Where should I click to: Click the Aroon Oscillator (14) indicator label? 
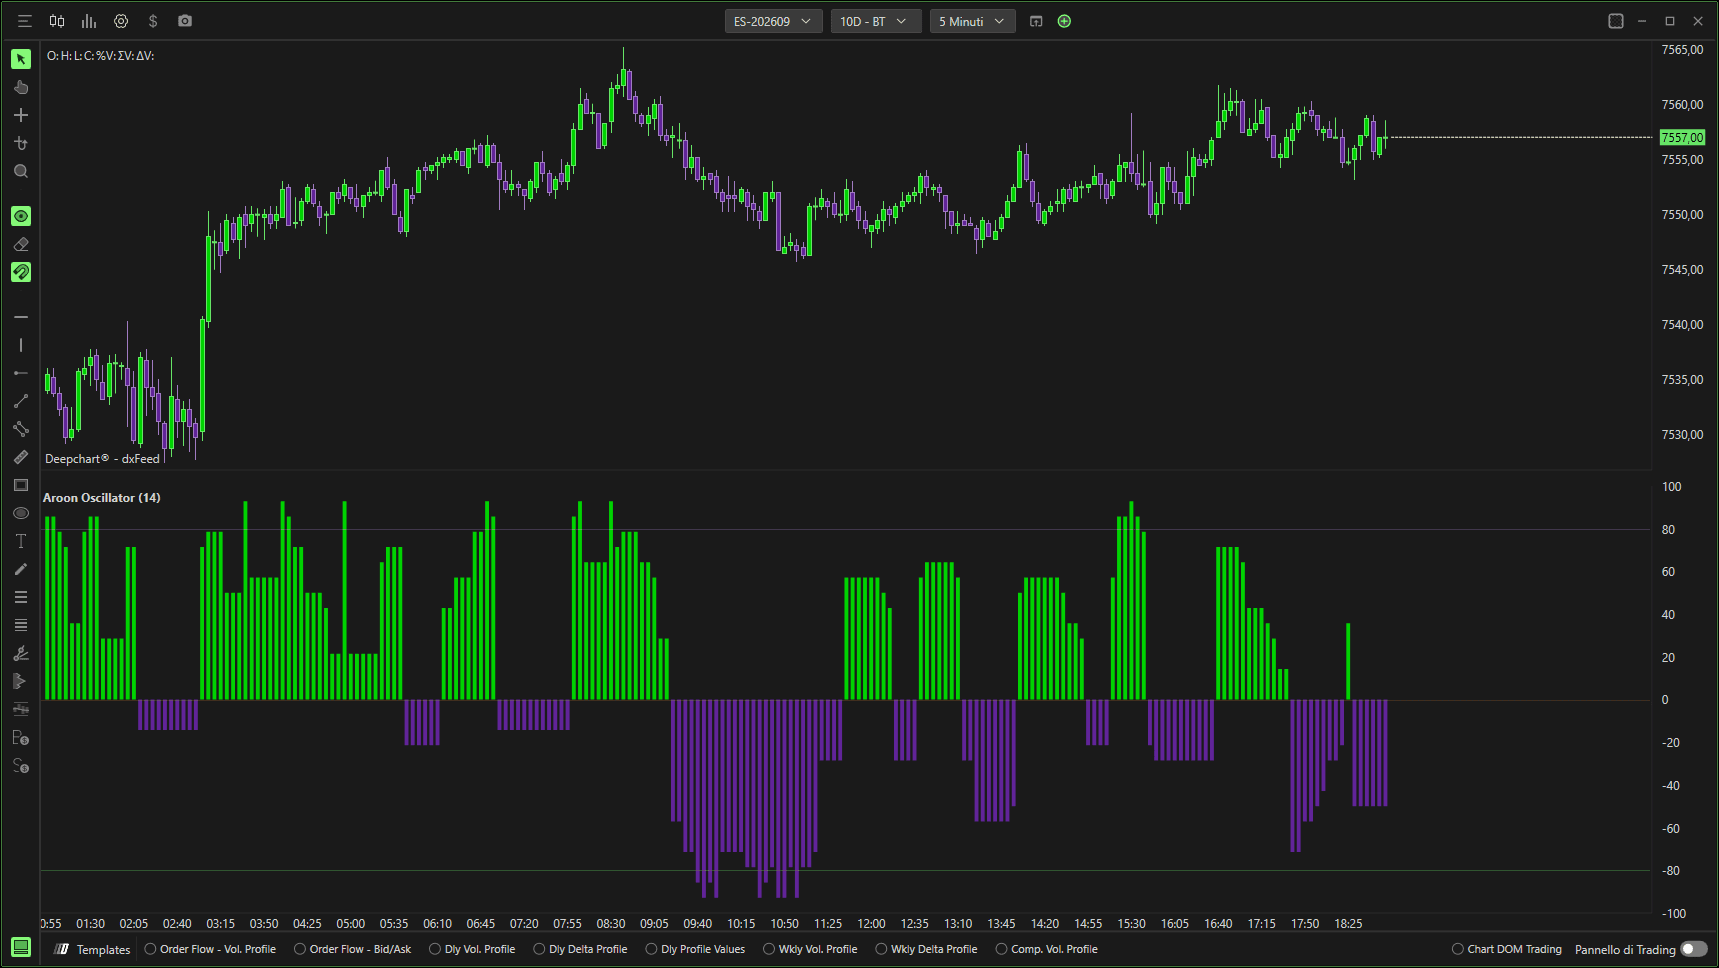pyautogui.click(x=102, y=497)
